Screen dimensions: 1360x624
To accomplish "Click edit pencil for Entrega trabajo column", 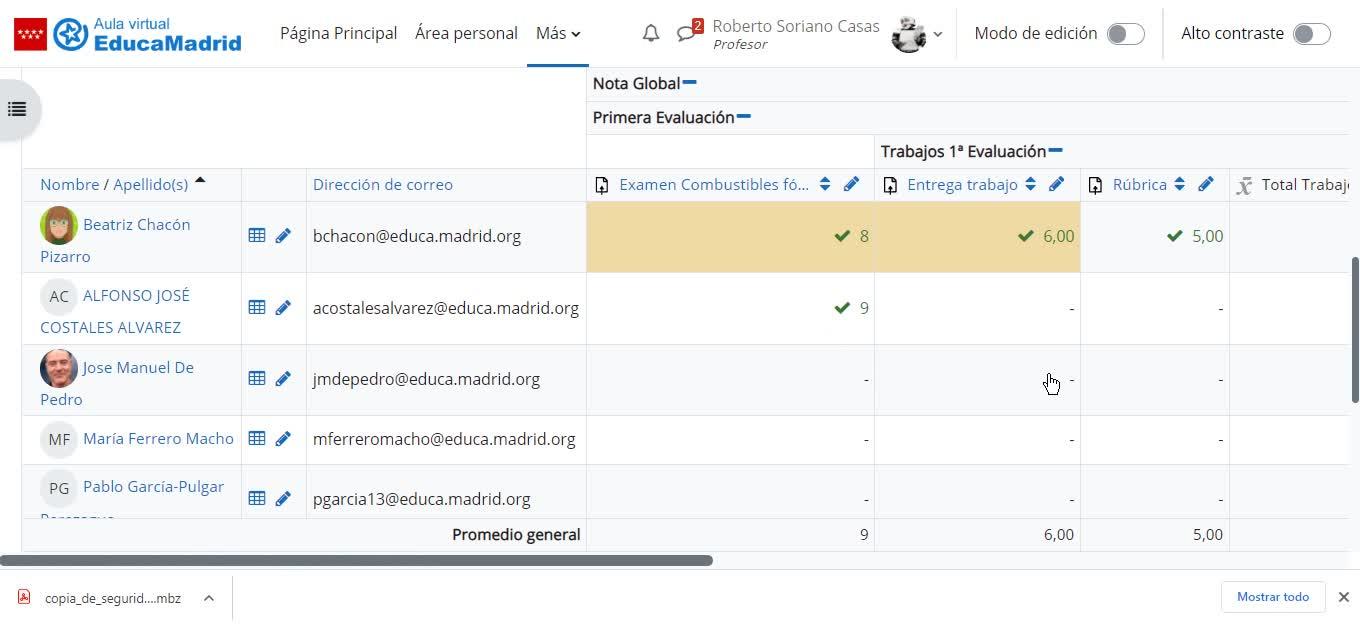I will (x=1057, y=184).
